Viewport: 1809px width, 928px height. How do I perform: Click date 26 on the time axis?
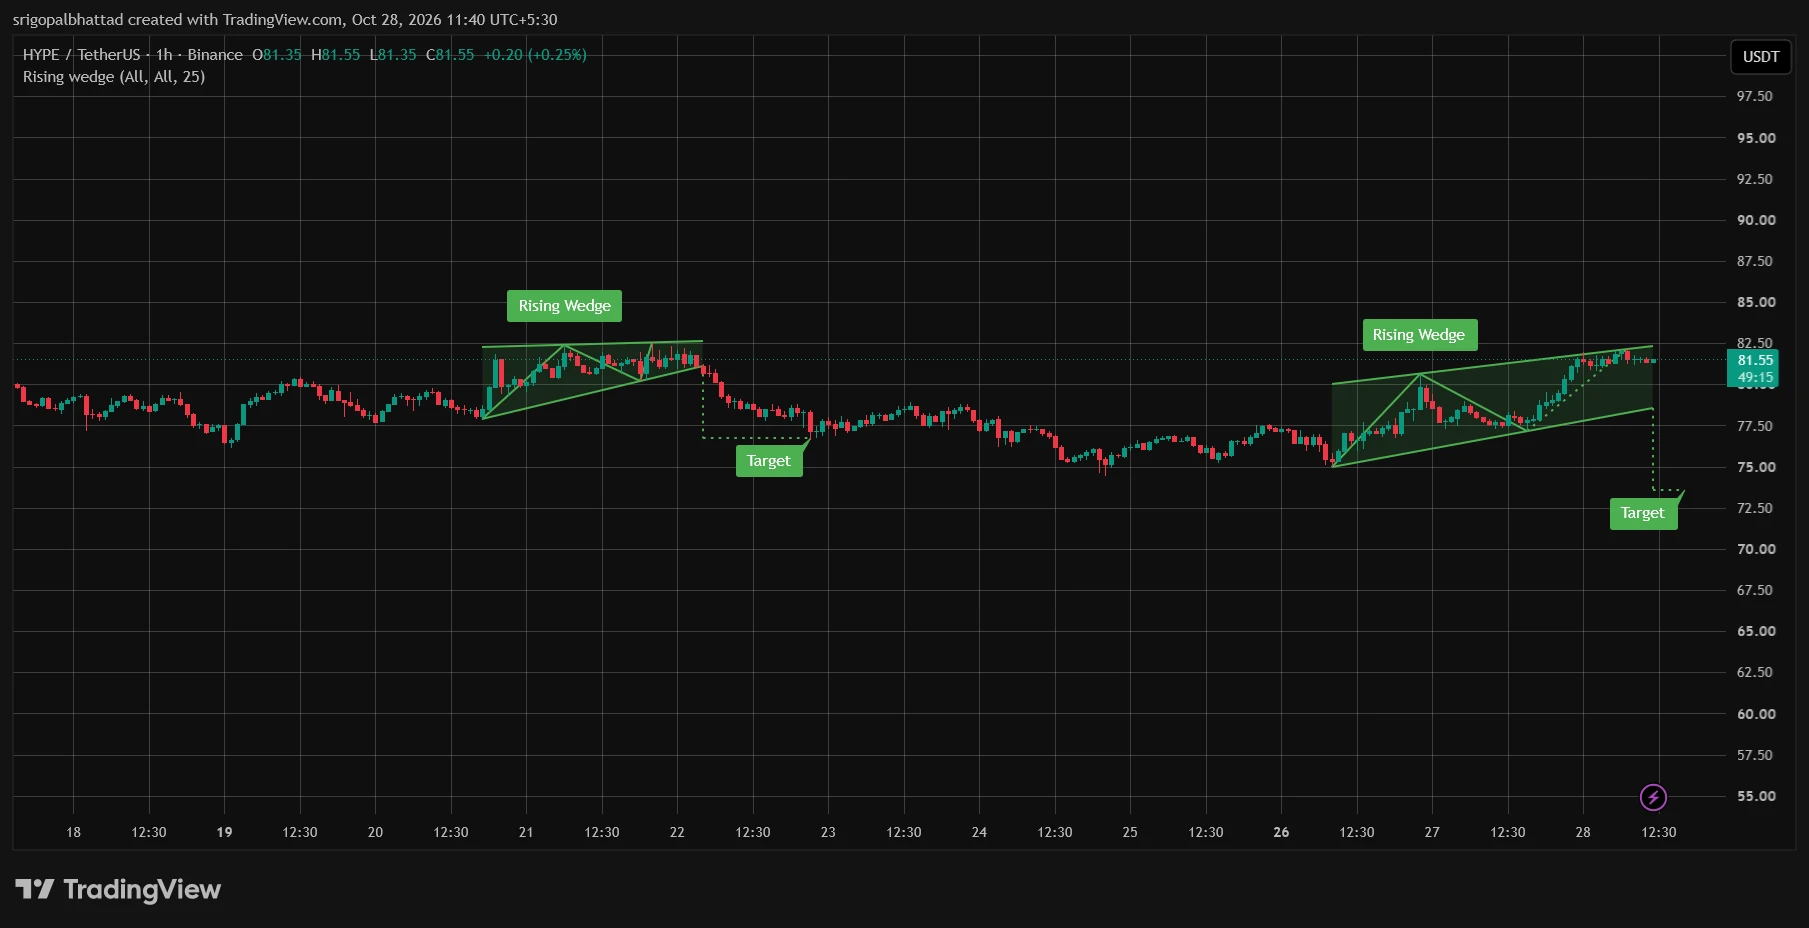point(1281,832)
